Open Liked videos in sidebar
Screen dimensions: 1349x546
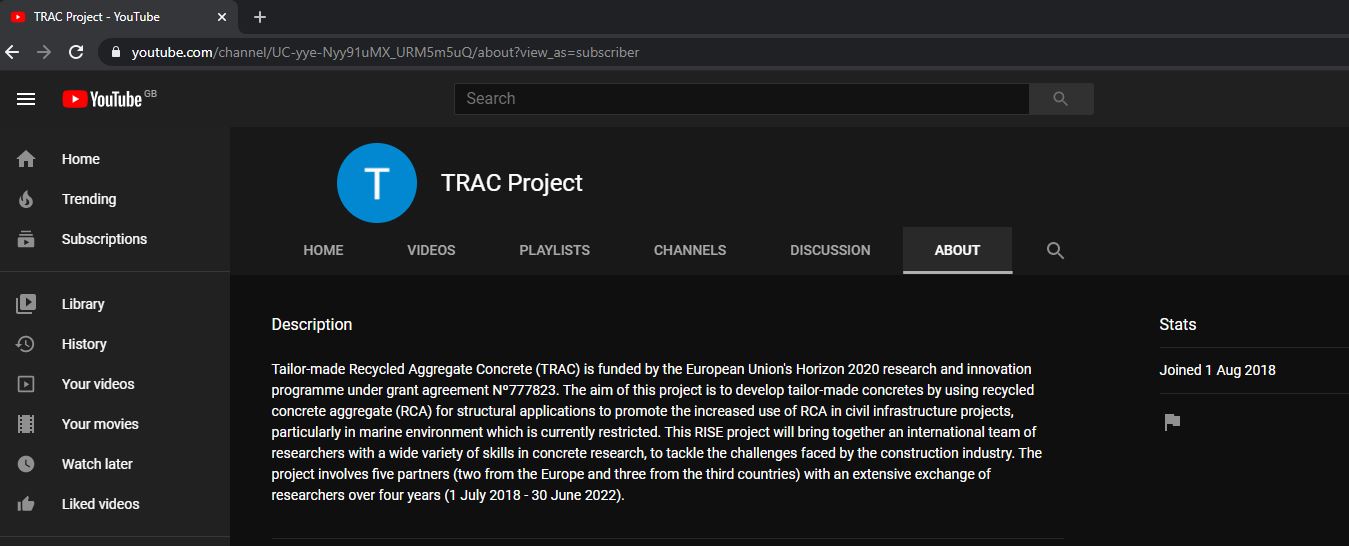point(100,504)
